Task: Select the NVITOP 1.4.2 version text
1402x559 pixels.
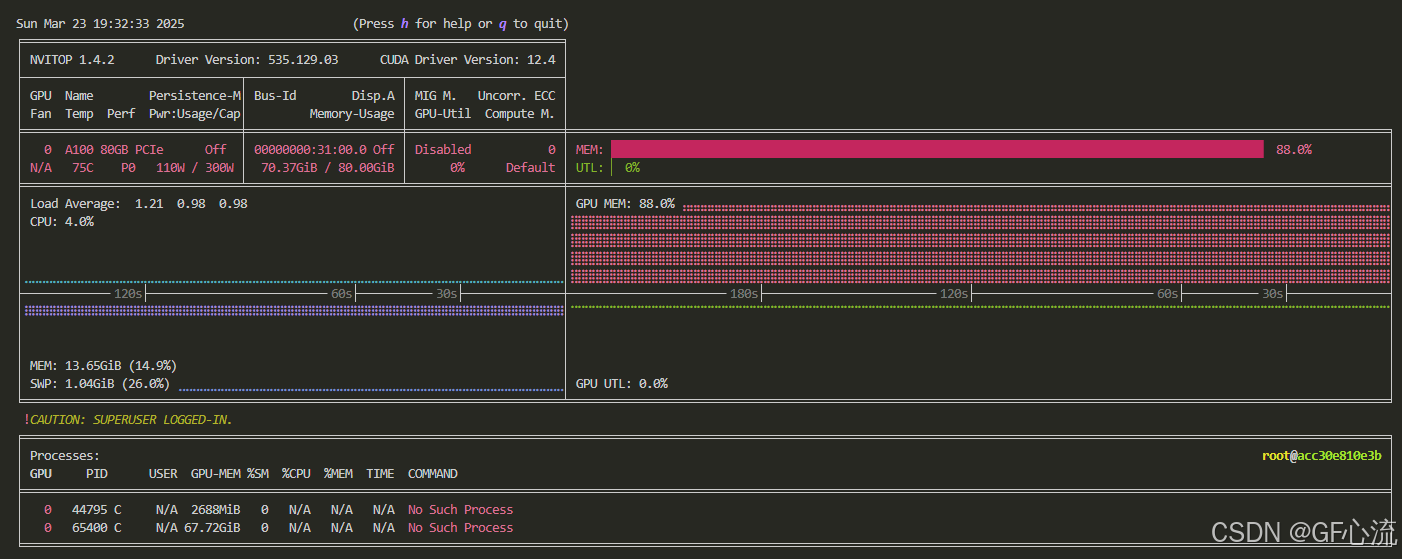Action: point(72,60)
